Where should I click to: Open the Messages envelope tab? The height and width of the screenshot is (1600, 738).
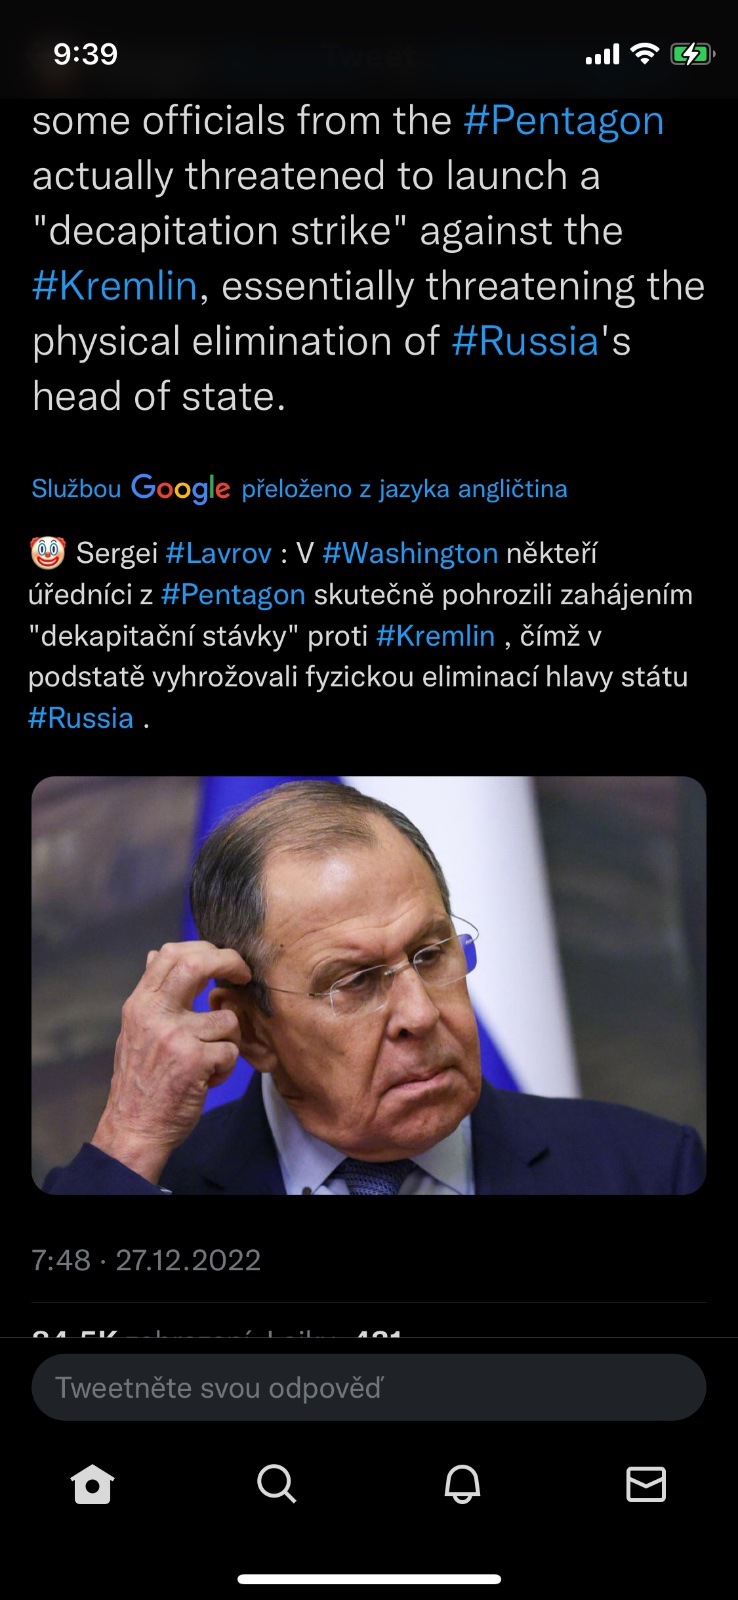(646, 1484)
